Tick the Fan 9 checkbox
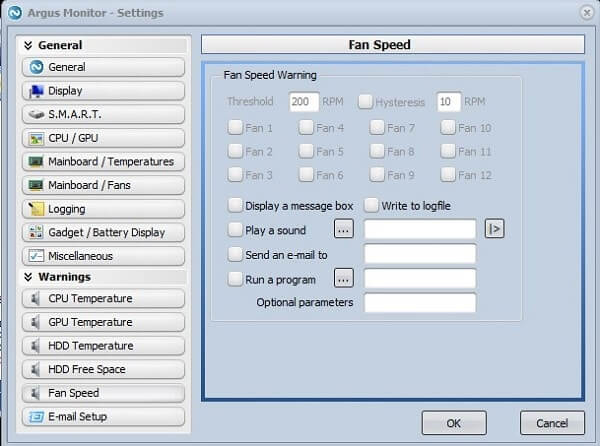 (377, 175)
